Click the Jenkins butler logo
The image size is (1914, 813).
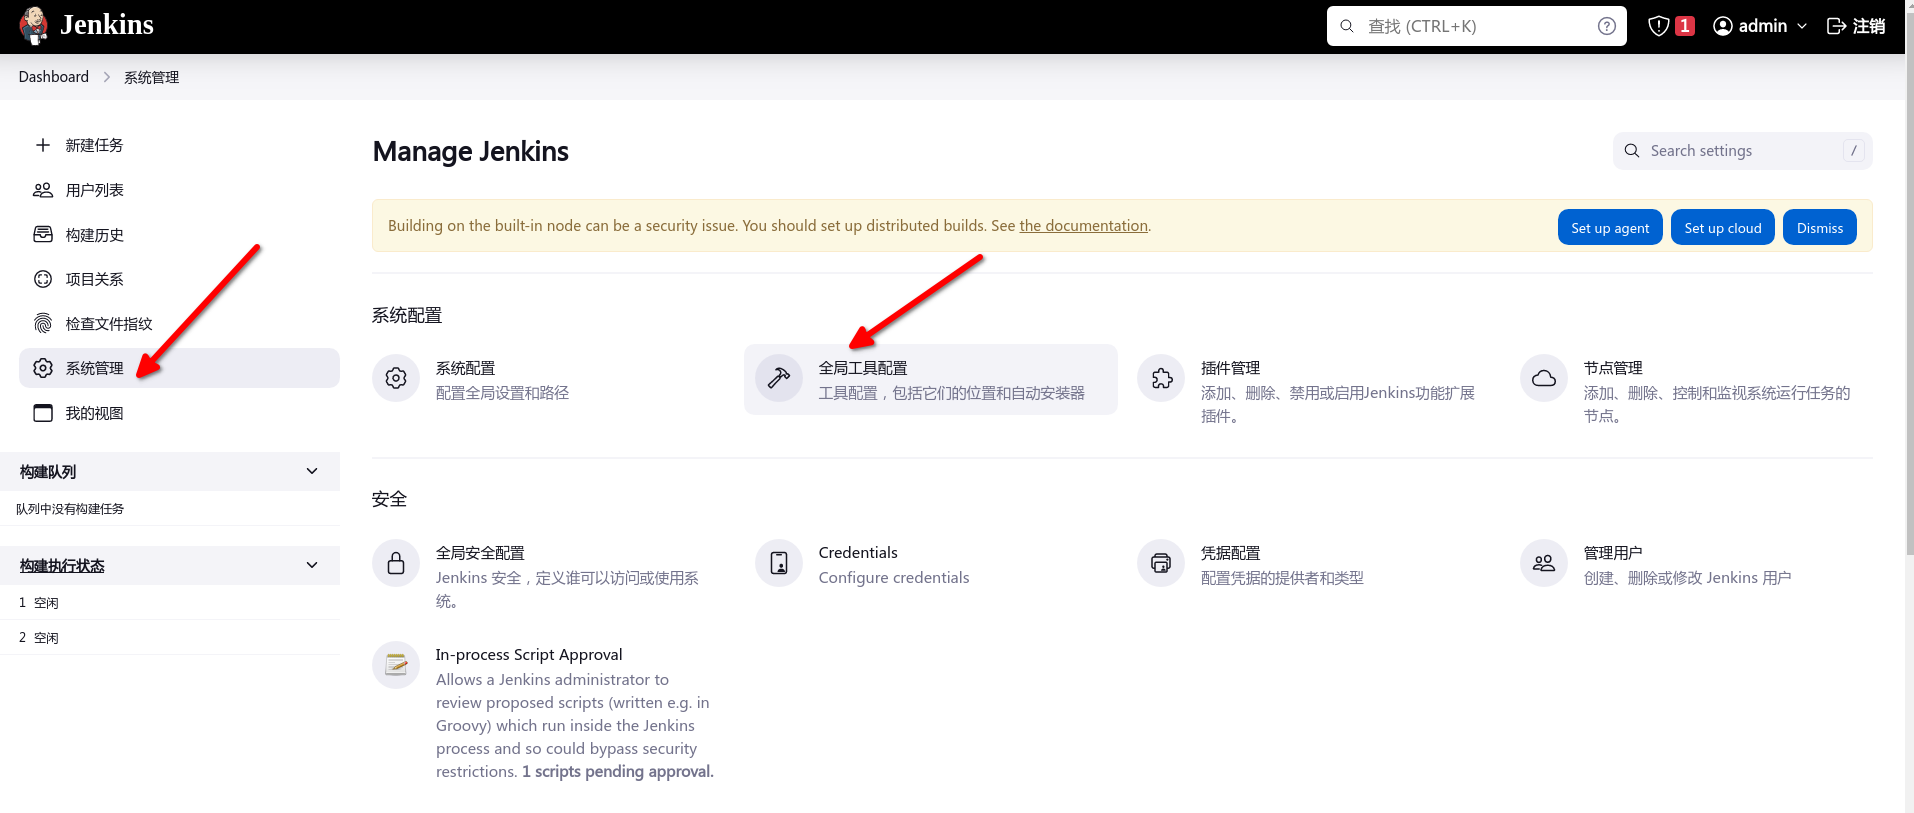(x=34, y=26)
